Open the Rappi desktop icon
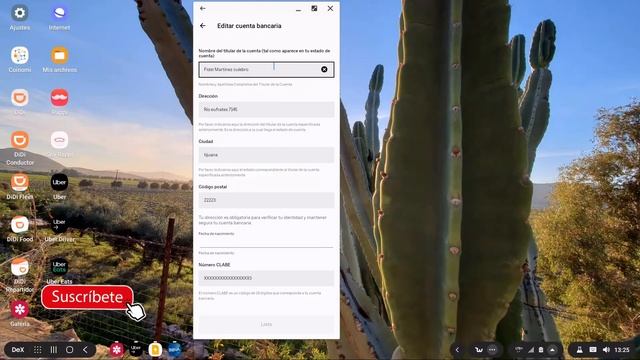The height and width of the screenshot is (360, 640). [x=59, y=98]
